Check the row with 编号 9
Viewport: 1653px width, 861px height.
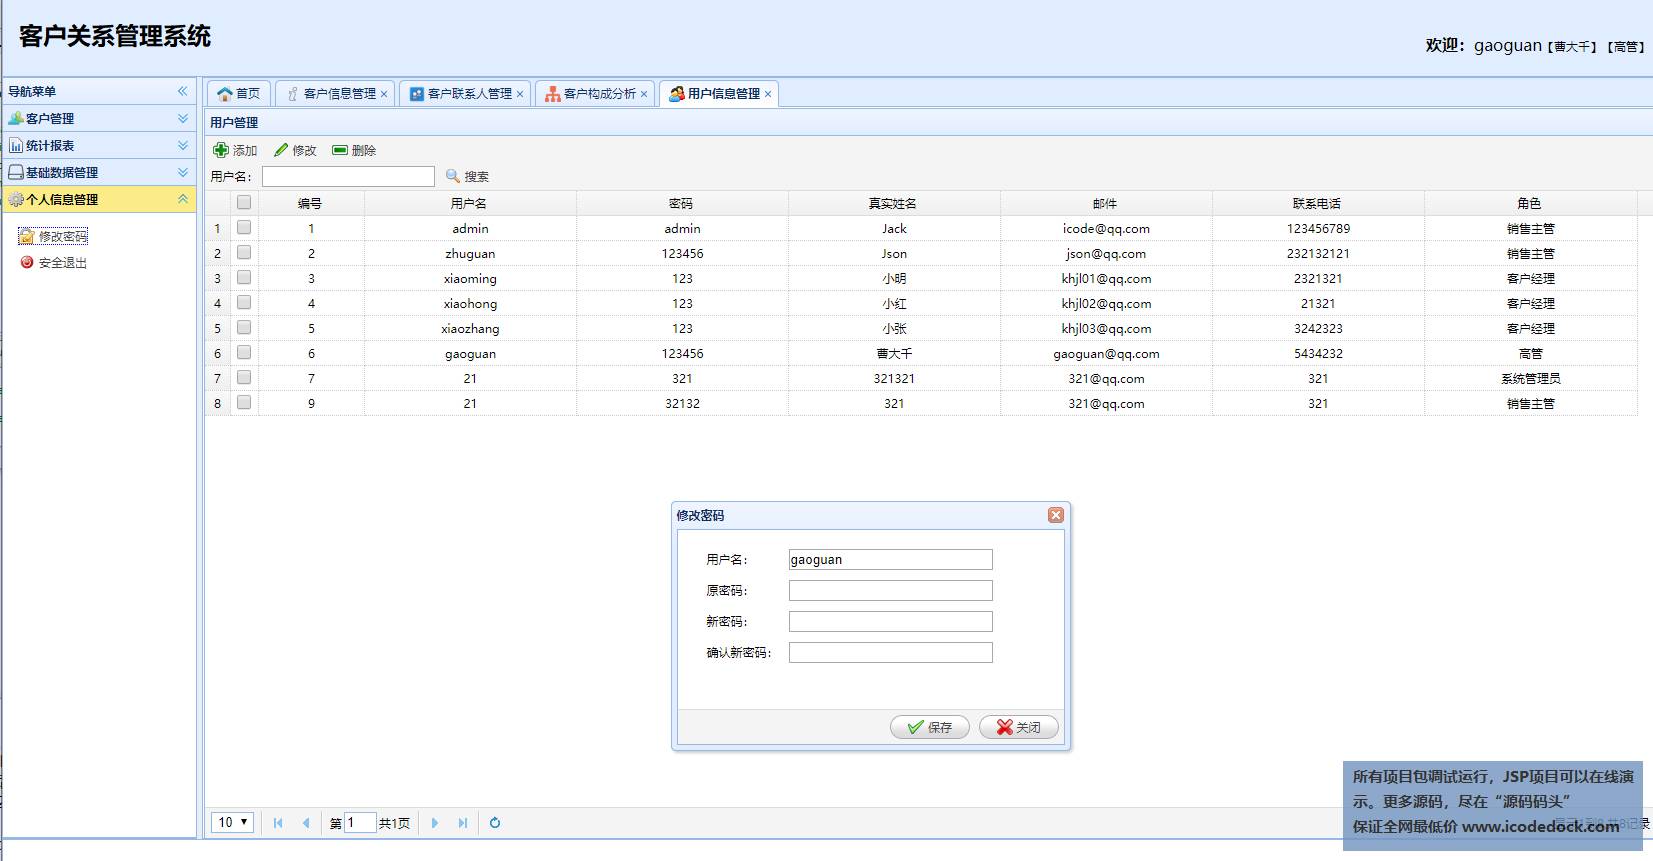point(244,402)
